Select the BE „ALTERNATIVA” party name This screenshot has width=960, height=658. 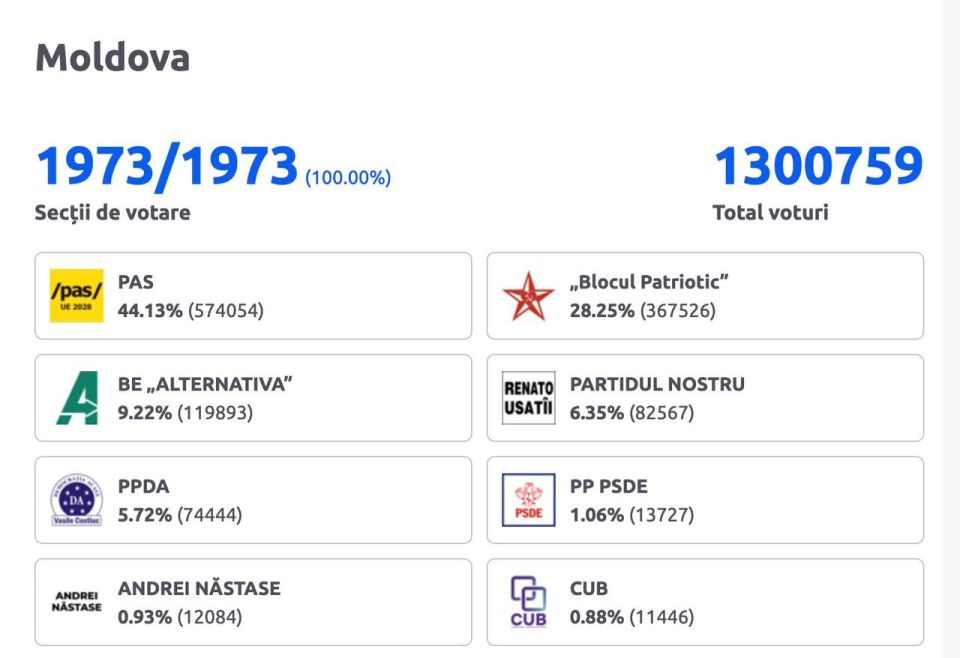point(205,384)
